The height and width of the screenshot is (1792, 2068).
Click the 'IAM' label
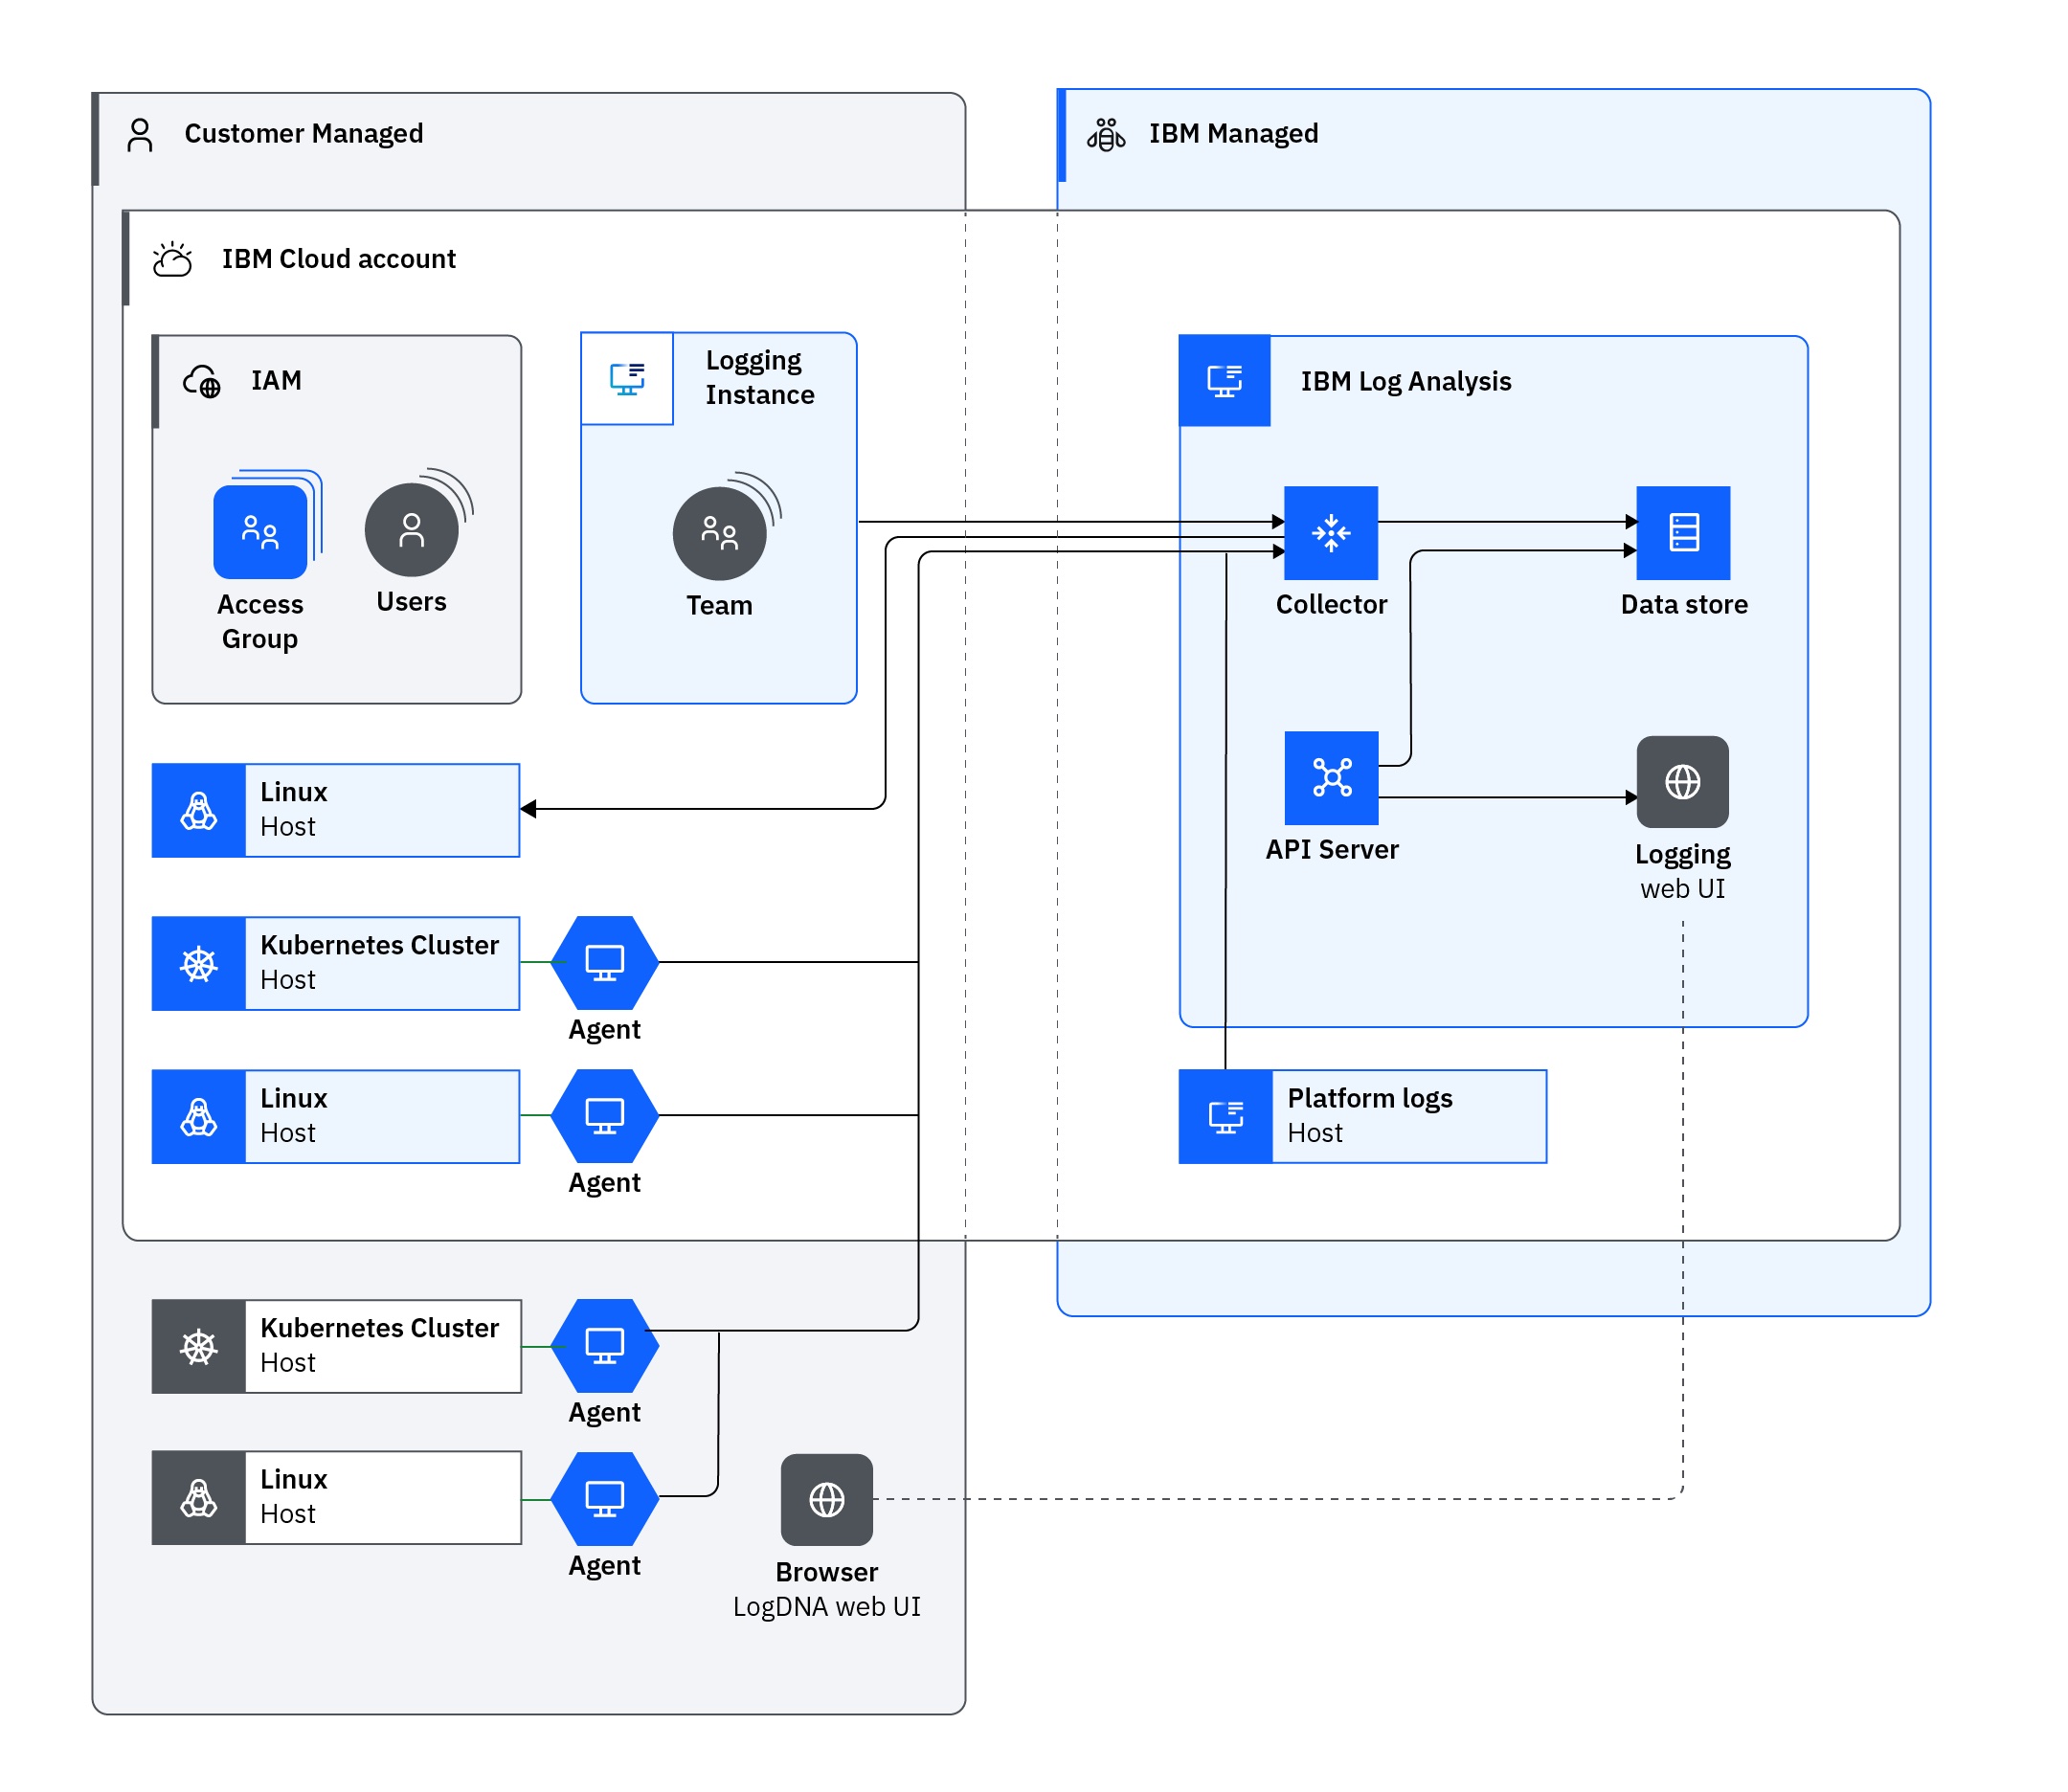click(x=277, y=381)
